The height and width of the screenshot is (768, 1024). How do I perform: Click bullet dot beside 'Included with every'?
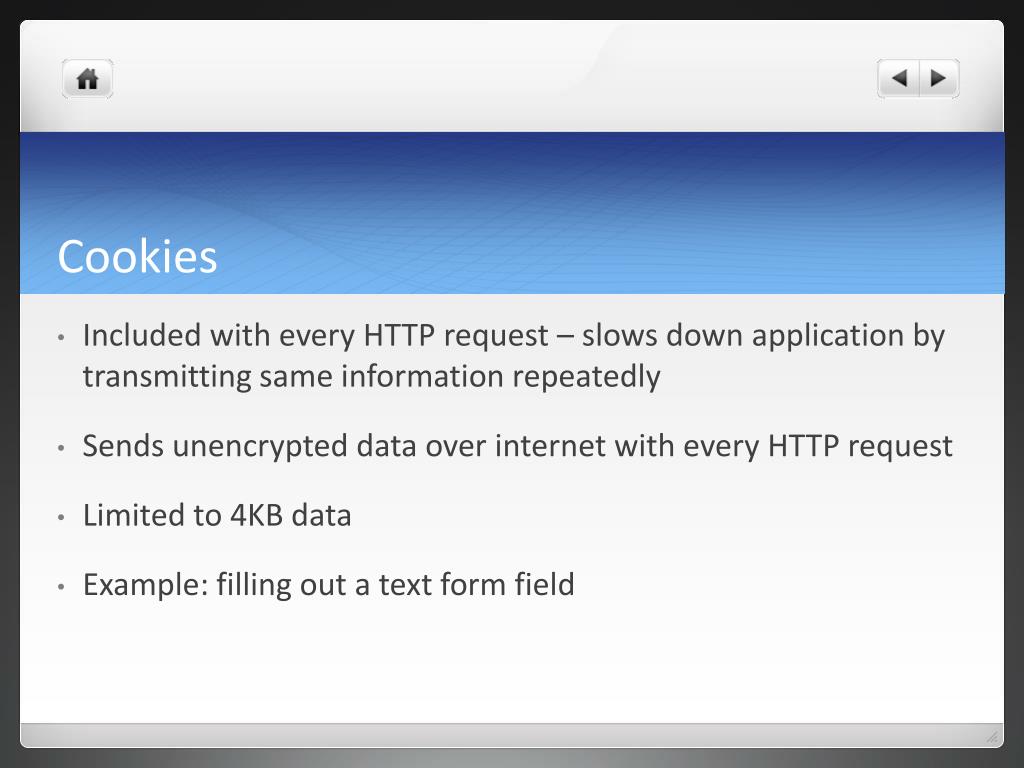tap(61, 338)
